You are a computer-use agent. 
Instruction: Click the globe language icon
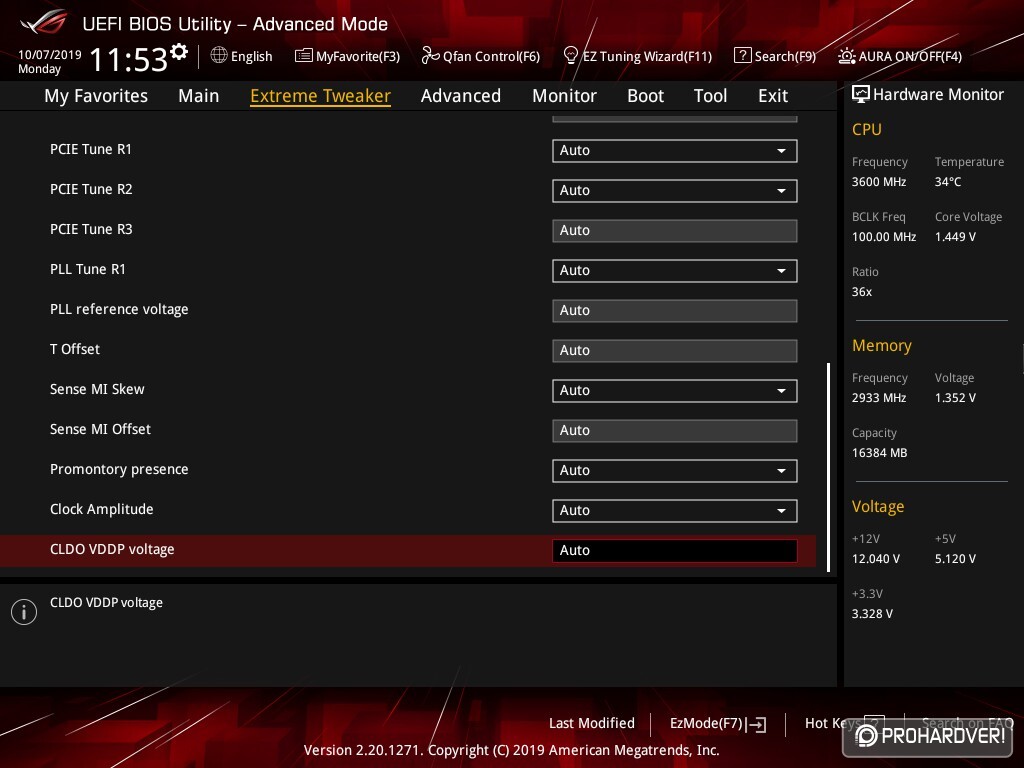point(219,56)
